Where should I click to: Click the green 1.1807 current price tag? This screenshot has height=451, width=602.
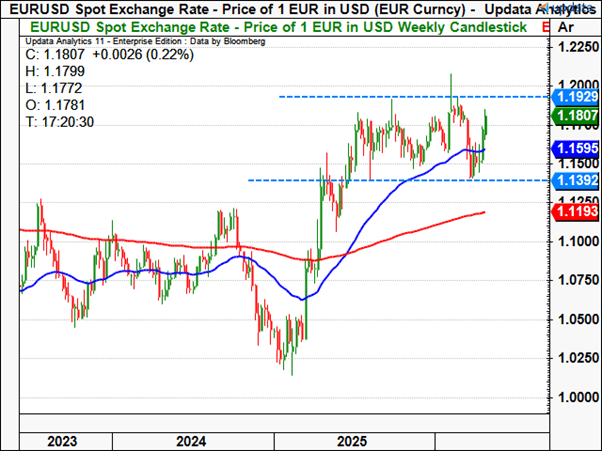click(x=574, y=115)
